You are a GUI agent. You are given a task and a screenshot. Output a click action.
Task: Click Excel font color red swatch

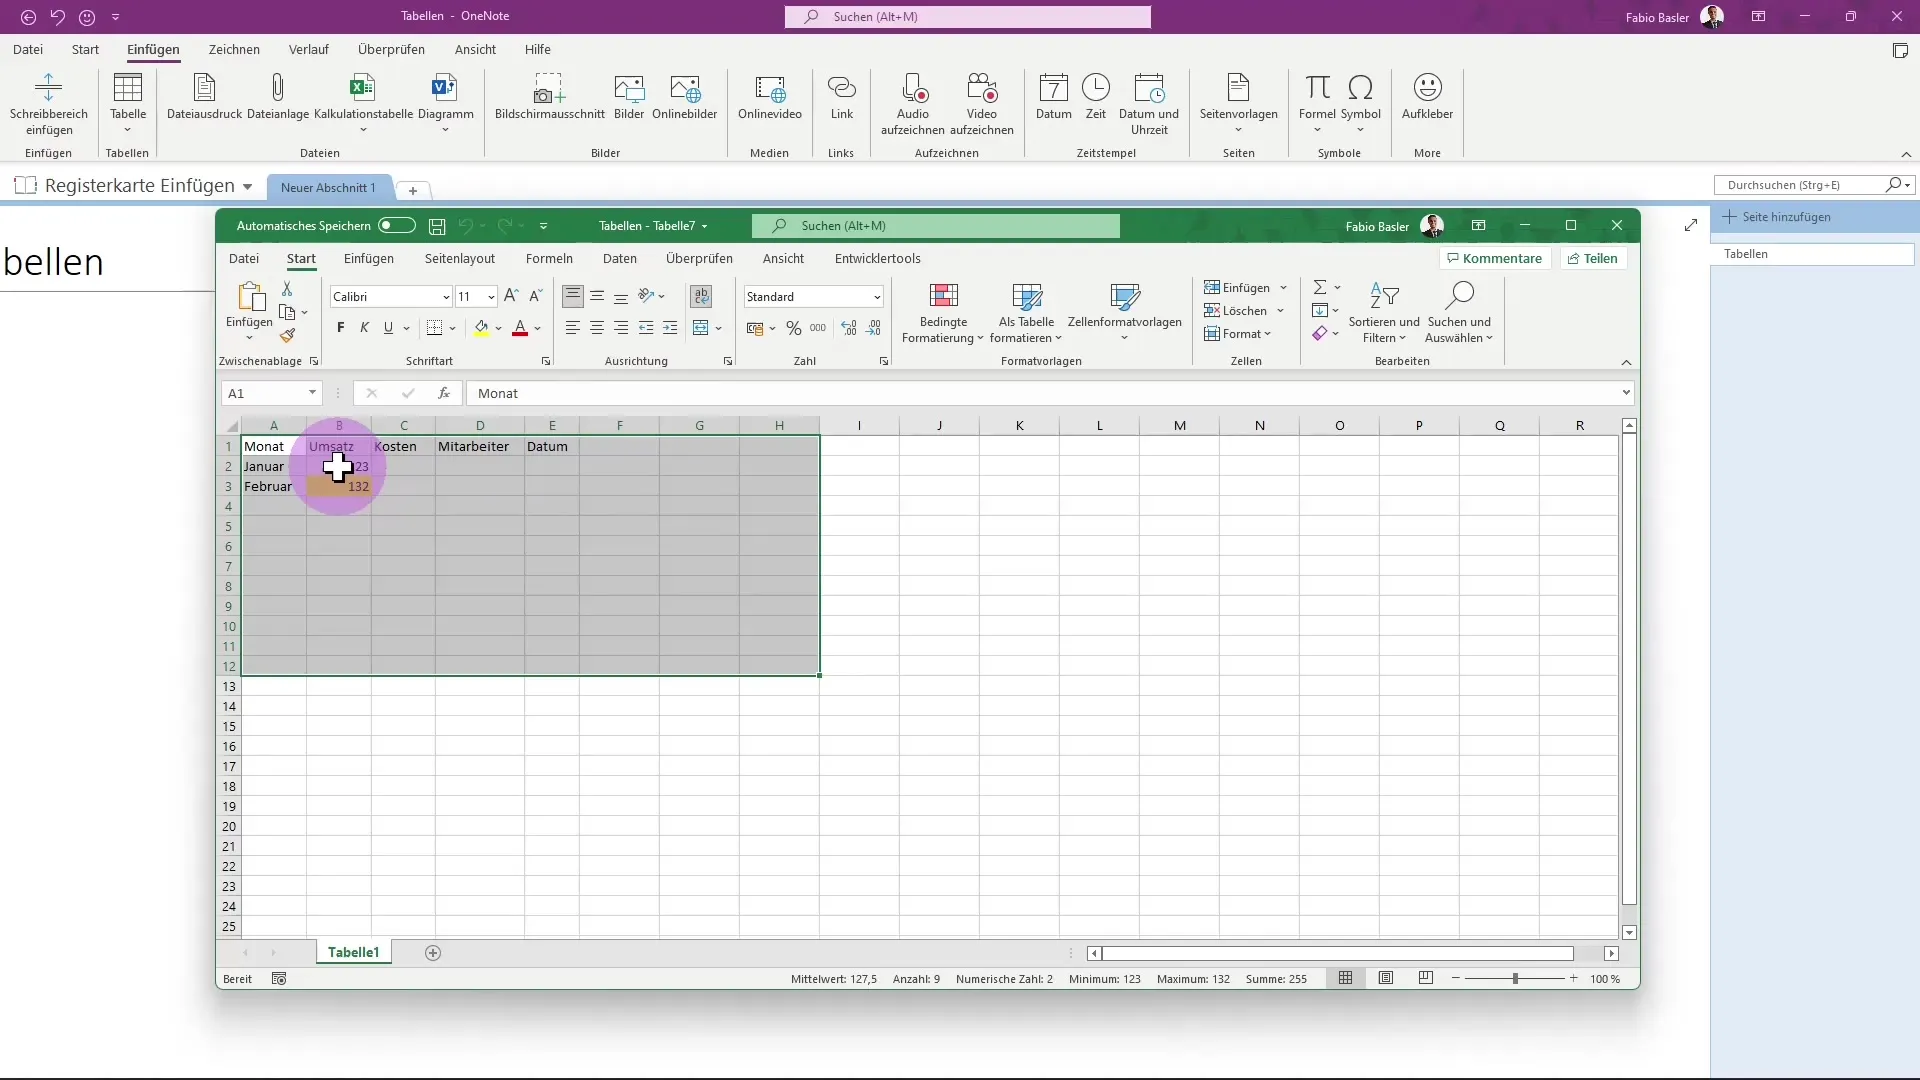pos(520,328)
